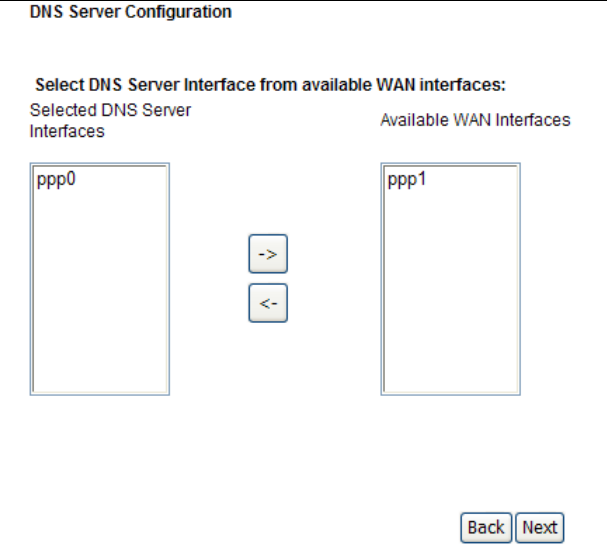Select ppp0 in Selected DNS Server Interfaces
The width and height of the screenshot is (607, 552).
(50, 182)
